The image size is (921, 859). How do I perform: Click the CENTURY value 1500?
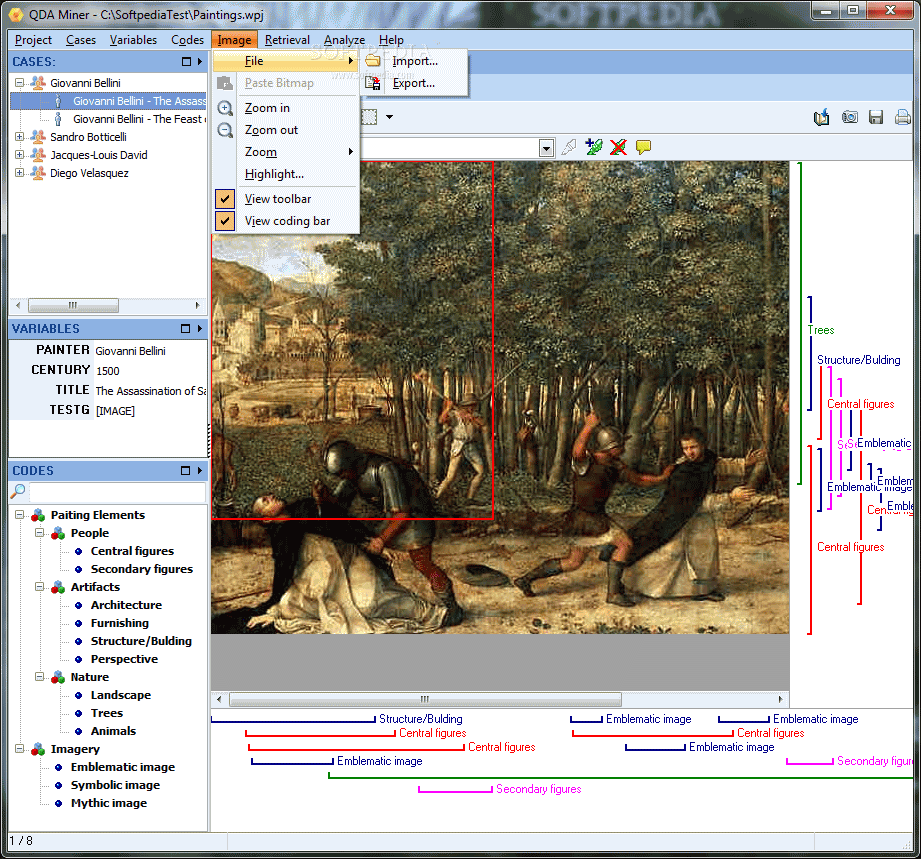coord(107,371)
